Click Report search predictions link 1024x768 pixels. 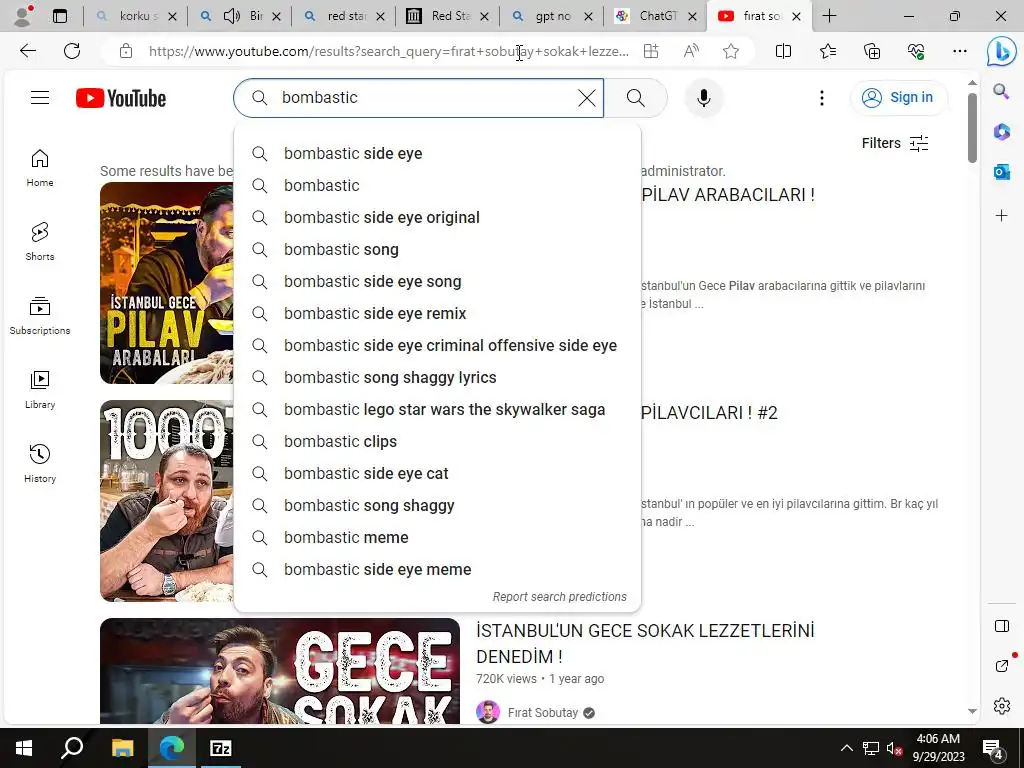pos(560,597)
